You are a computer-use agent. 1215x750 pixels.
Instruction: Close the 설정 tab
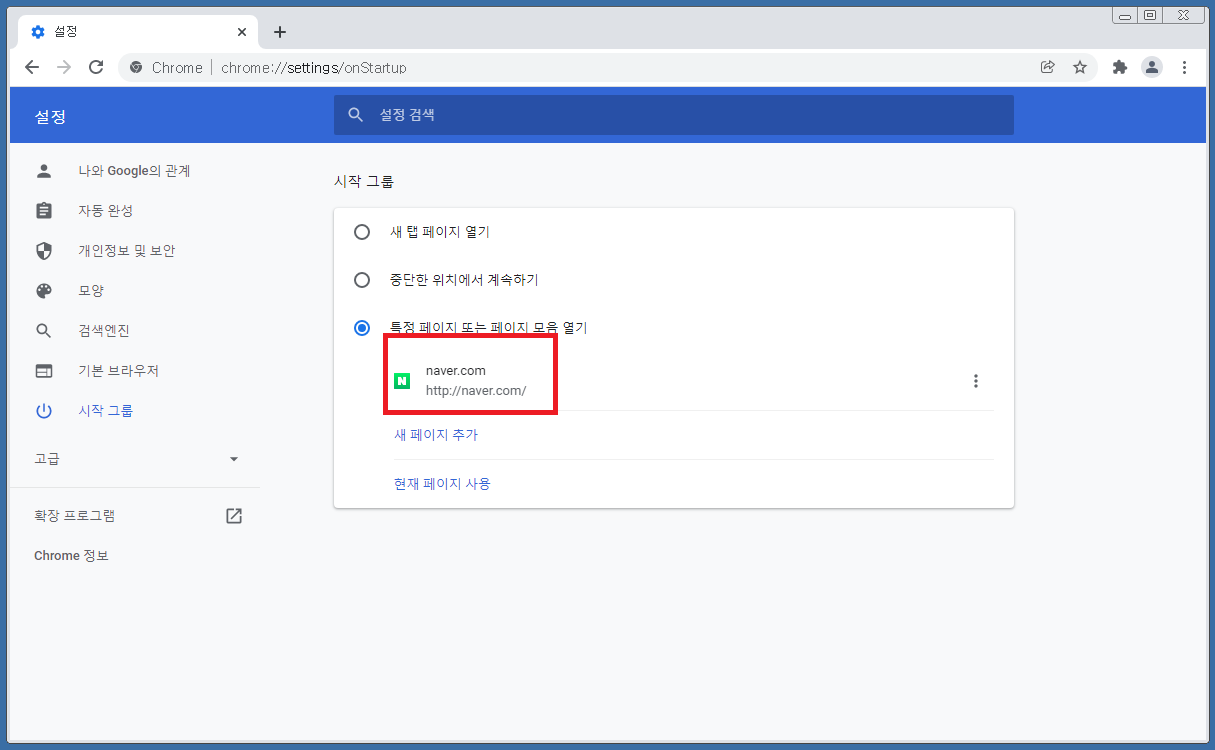pos(242,32)
